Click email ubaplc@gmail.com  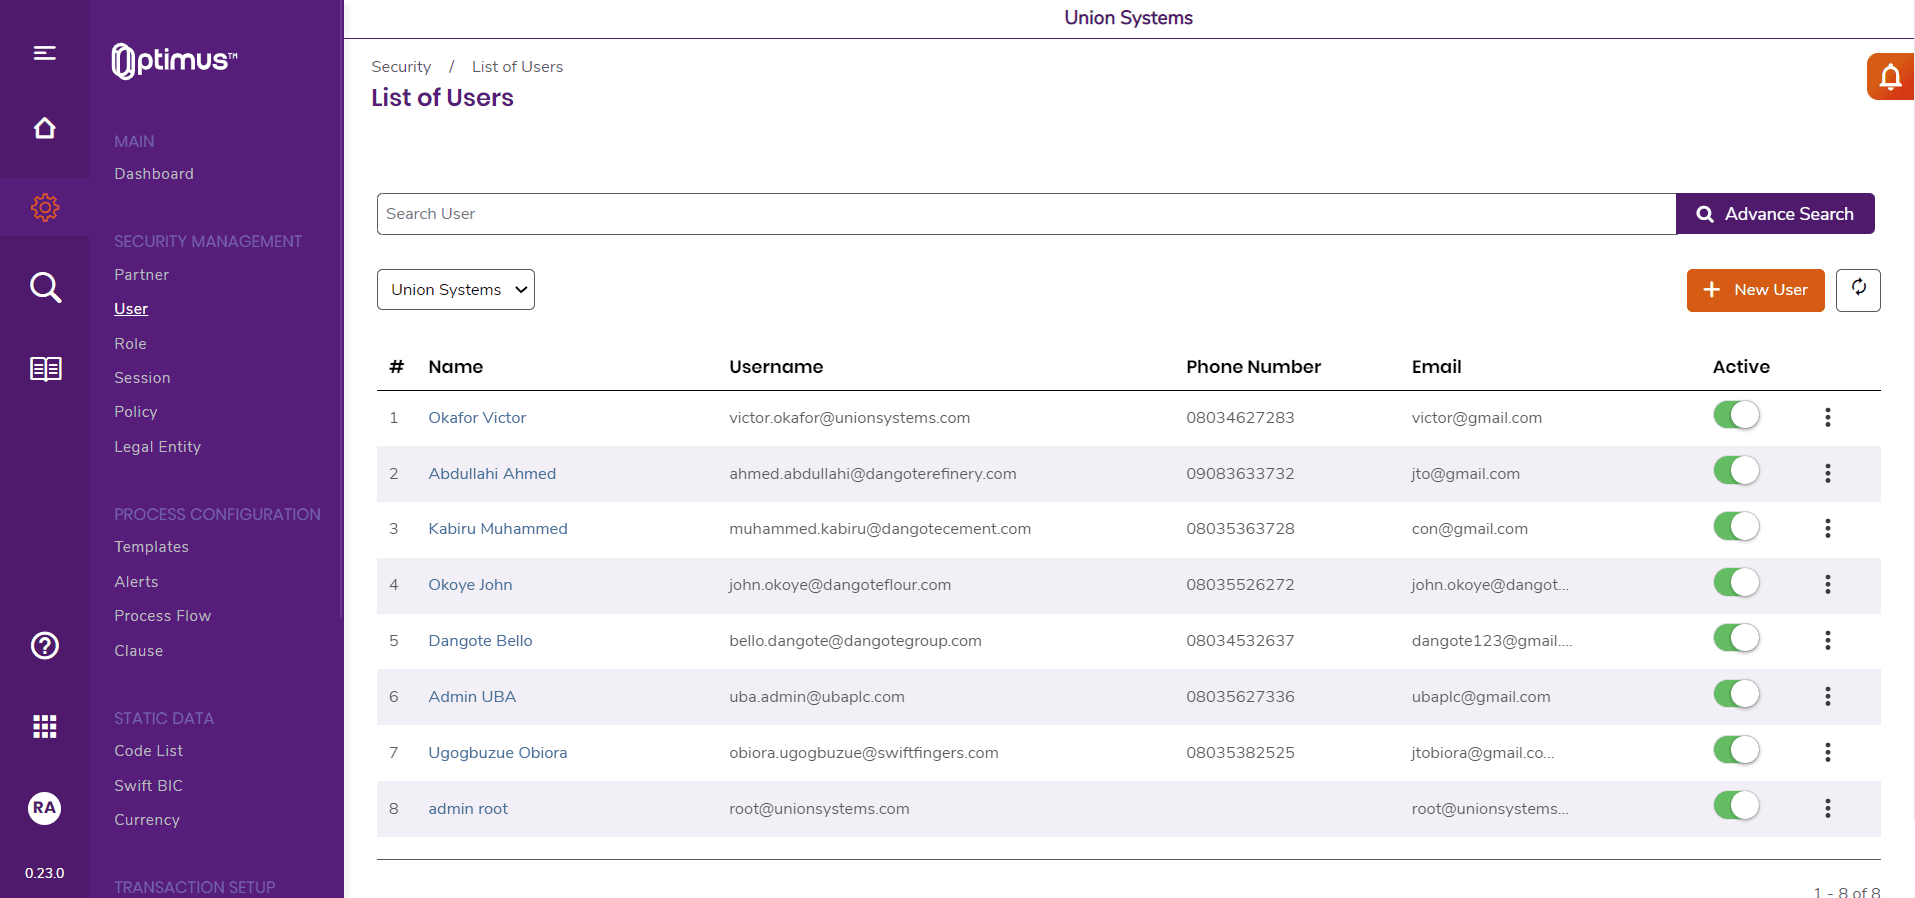[x=1481, y=697]
